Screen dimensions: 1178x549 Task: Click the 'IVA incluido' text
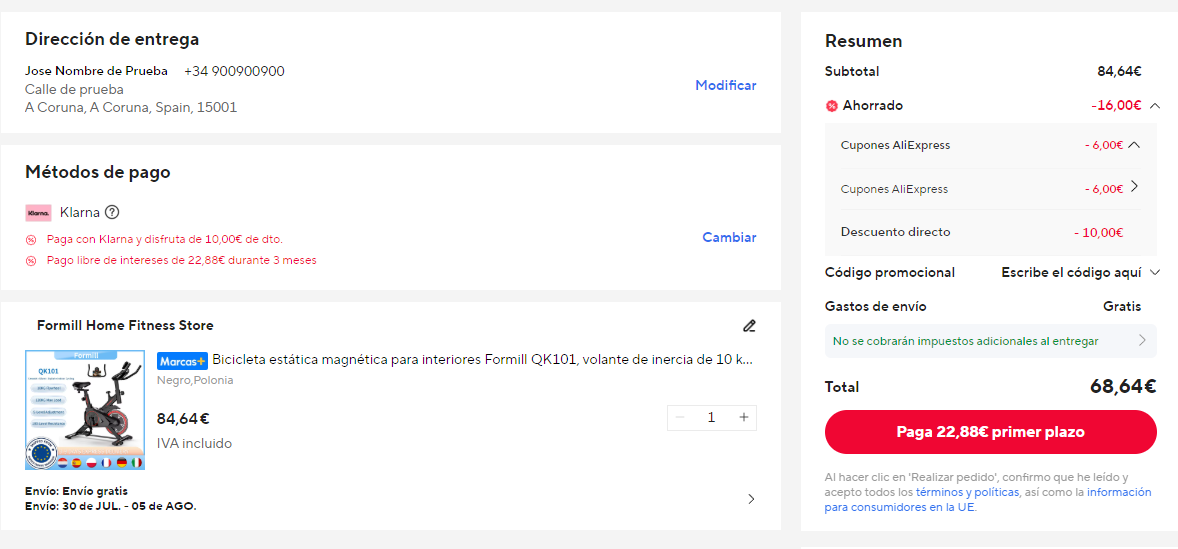click(x=194, y=443)
